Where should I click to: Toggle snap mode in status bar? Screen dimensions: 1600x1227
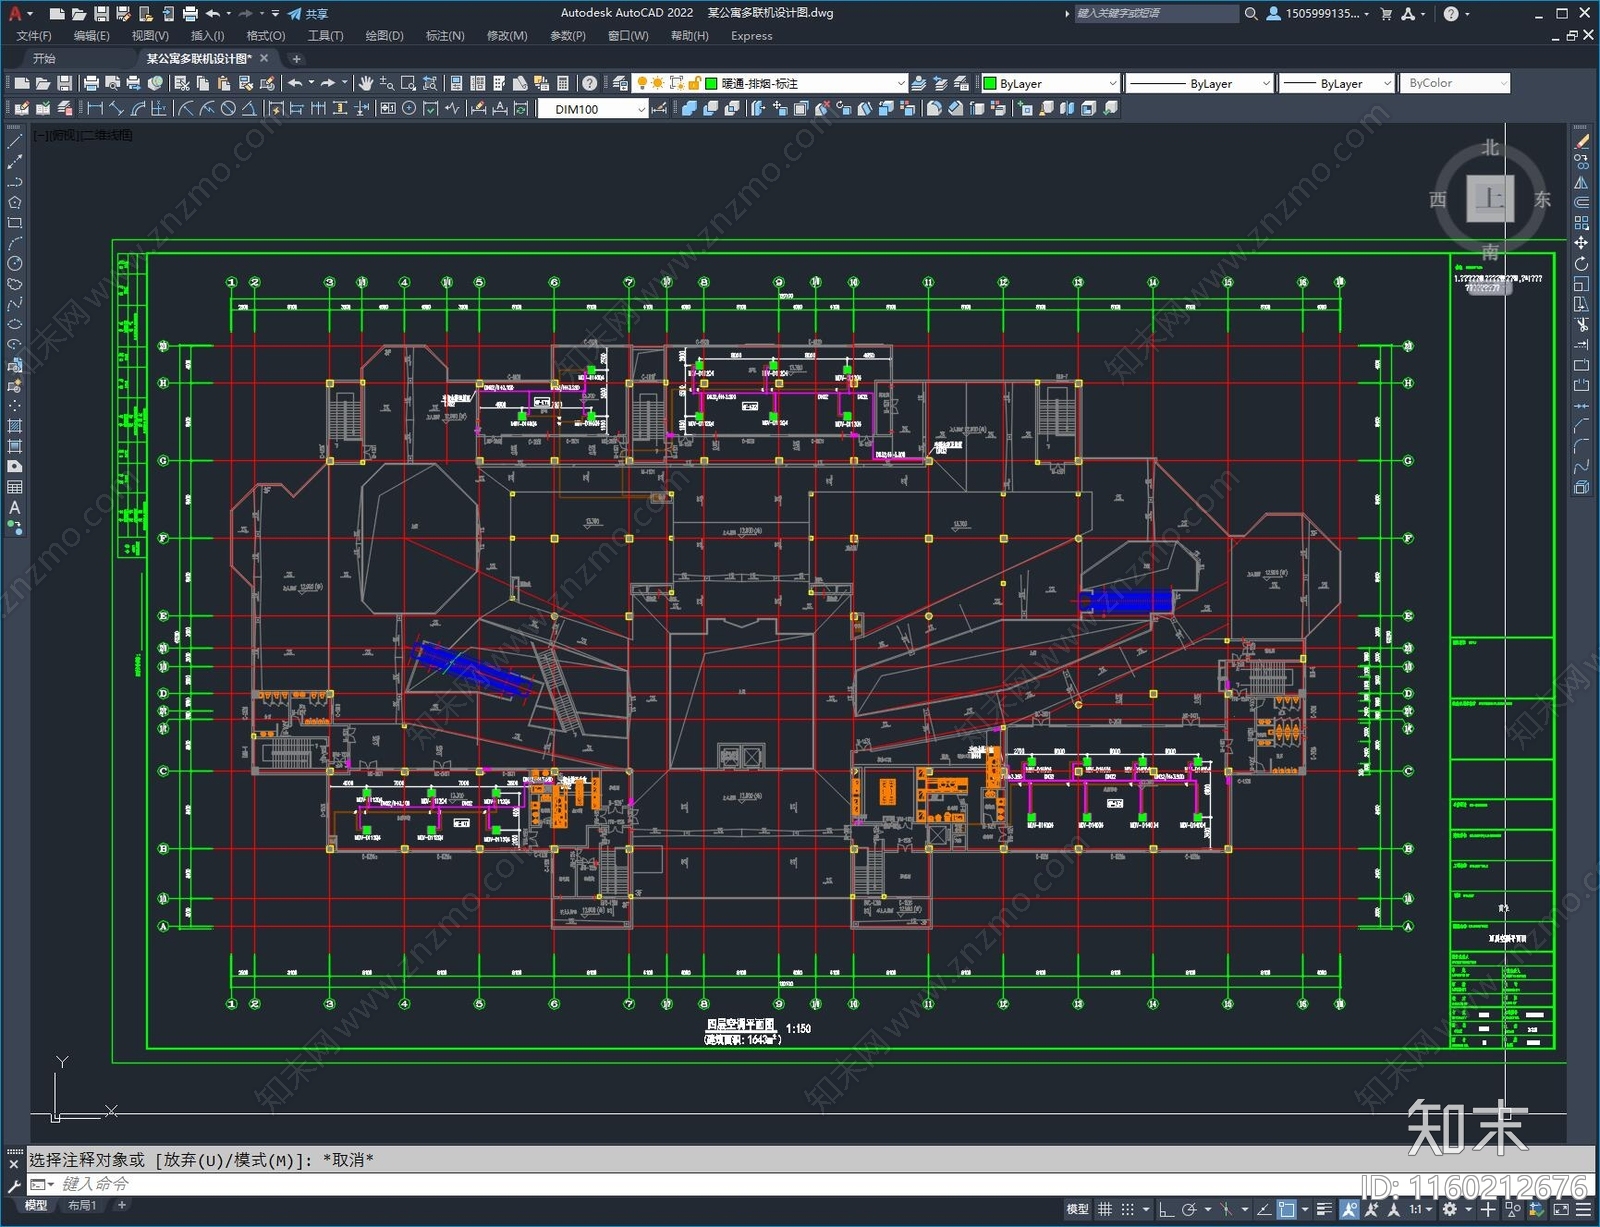click(1127, 1210)
